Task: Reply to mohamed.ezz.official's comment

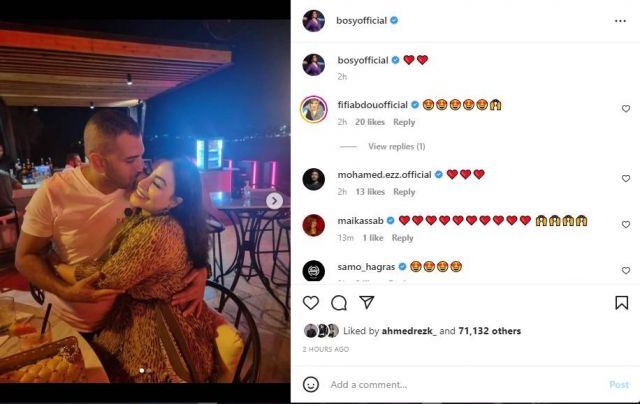Action: point(404,192)
